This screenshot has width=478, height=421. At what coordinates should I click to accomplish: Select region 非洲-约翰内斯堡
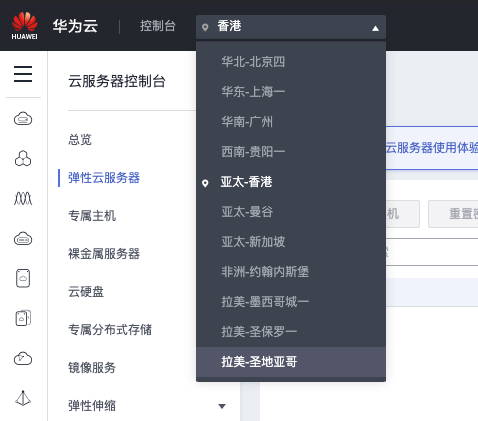[291, 272]
